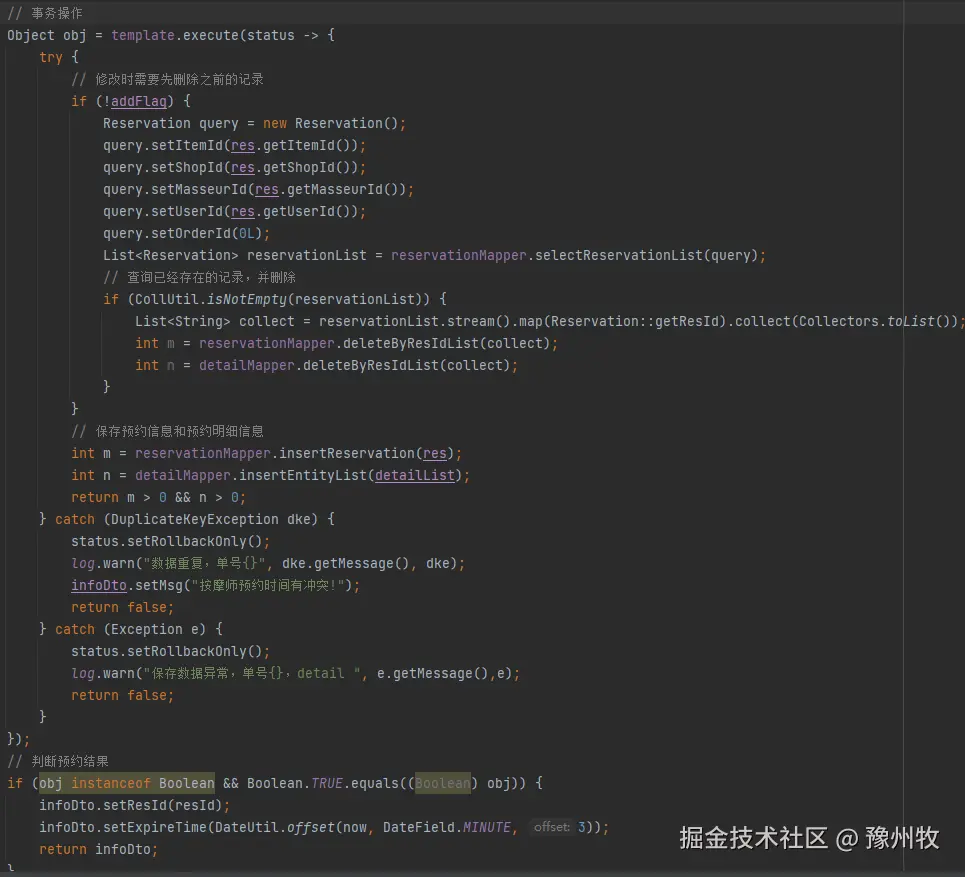Click the comment "// 查询已经存在的记录，并删除"
965x877 pixels.
(199, 278)
